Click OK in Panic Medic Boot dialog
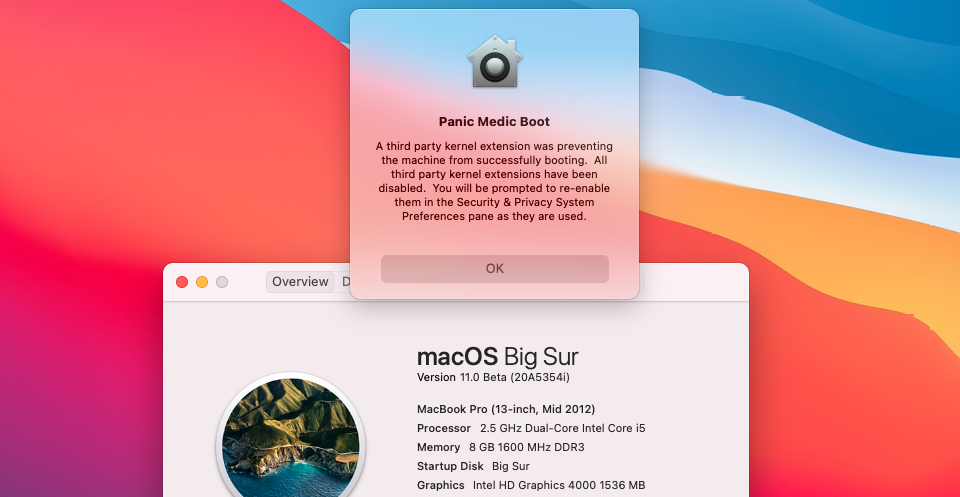The width and height of the screenshot is (960, 497). coord(495,269)
